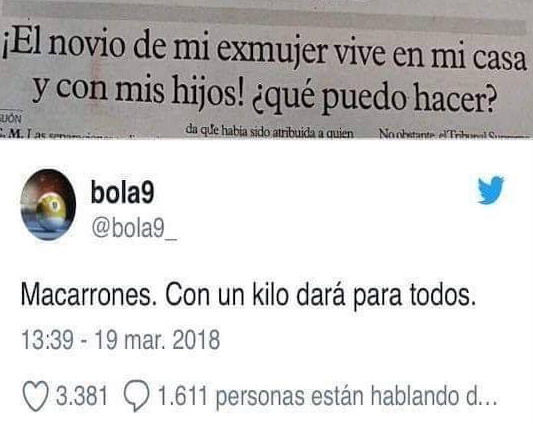The image size is (533, 424).
Task: Open the 13:39 tweet time link
Action: (47, 340)
